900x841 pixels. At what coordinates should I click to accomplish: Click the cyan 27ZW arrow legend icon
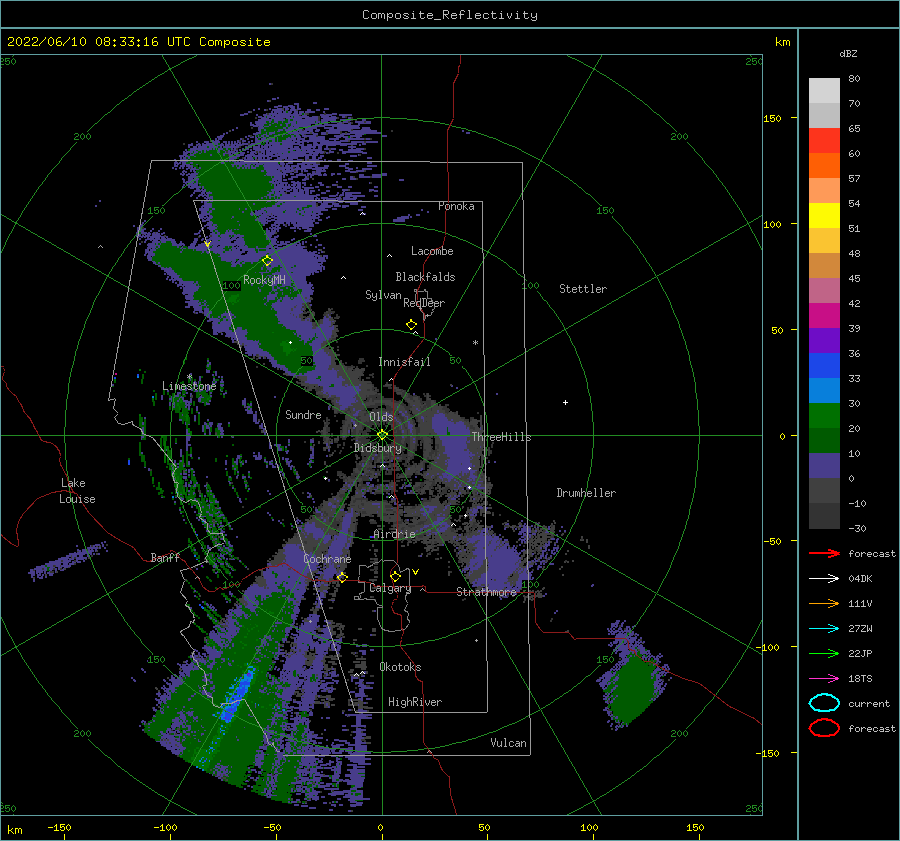(x=824, y=629)
